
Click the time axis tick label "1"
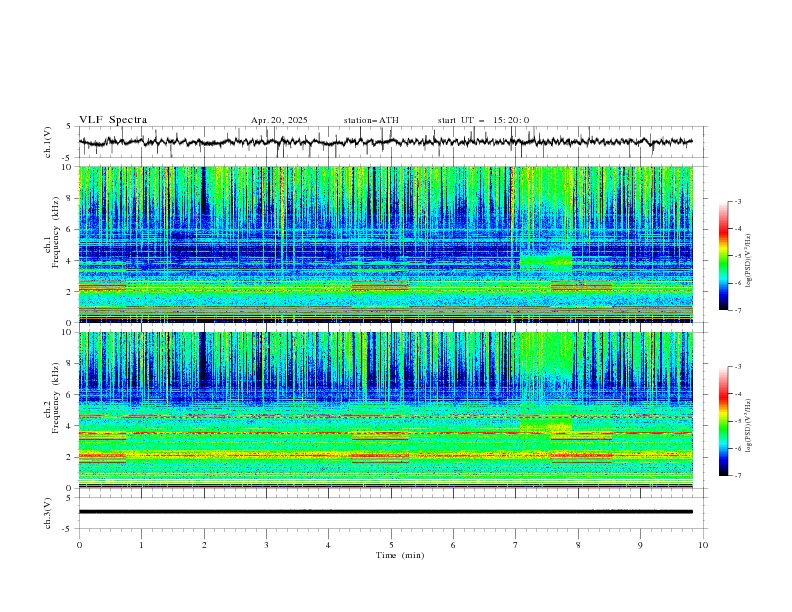141,545
